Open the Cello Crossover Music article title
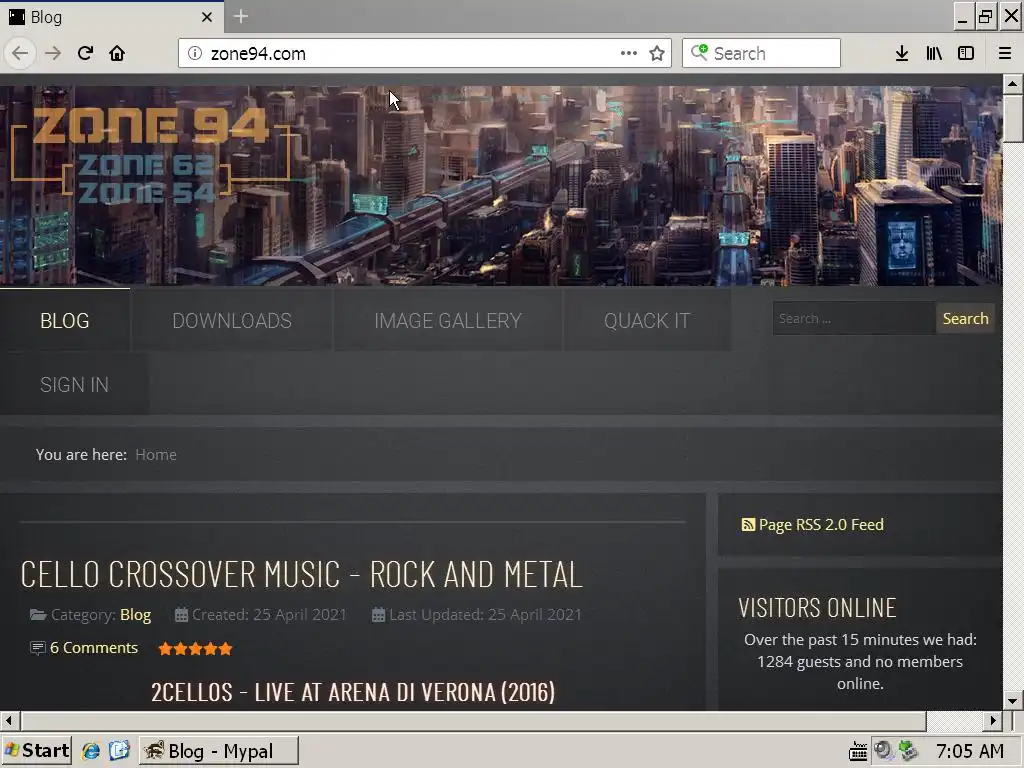The height and width of the screenshot is (768, 1024). click(301, 575)
